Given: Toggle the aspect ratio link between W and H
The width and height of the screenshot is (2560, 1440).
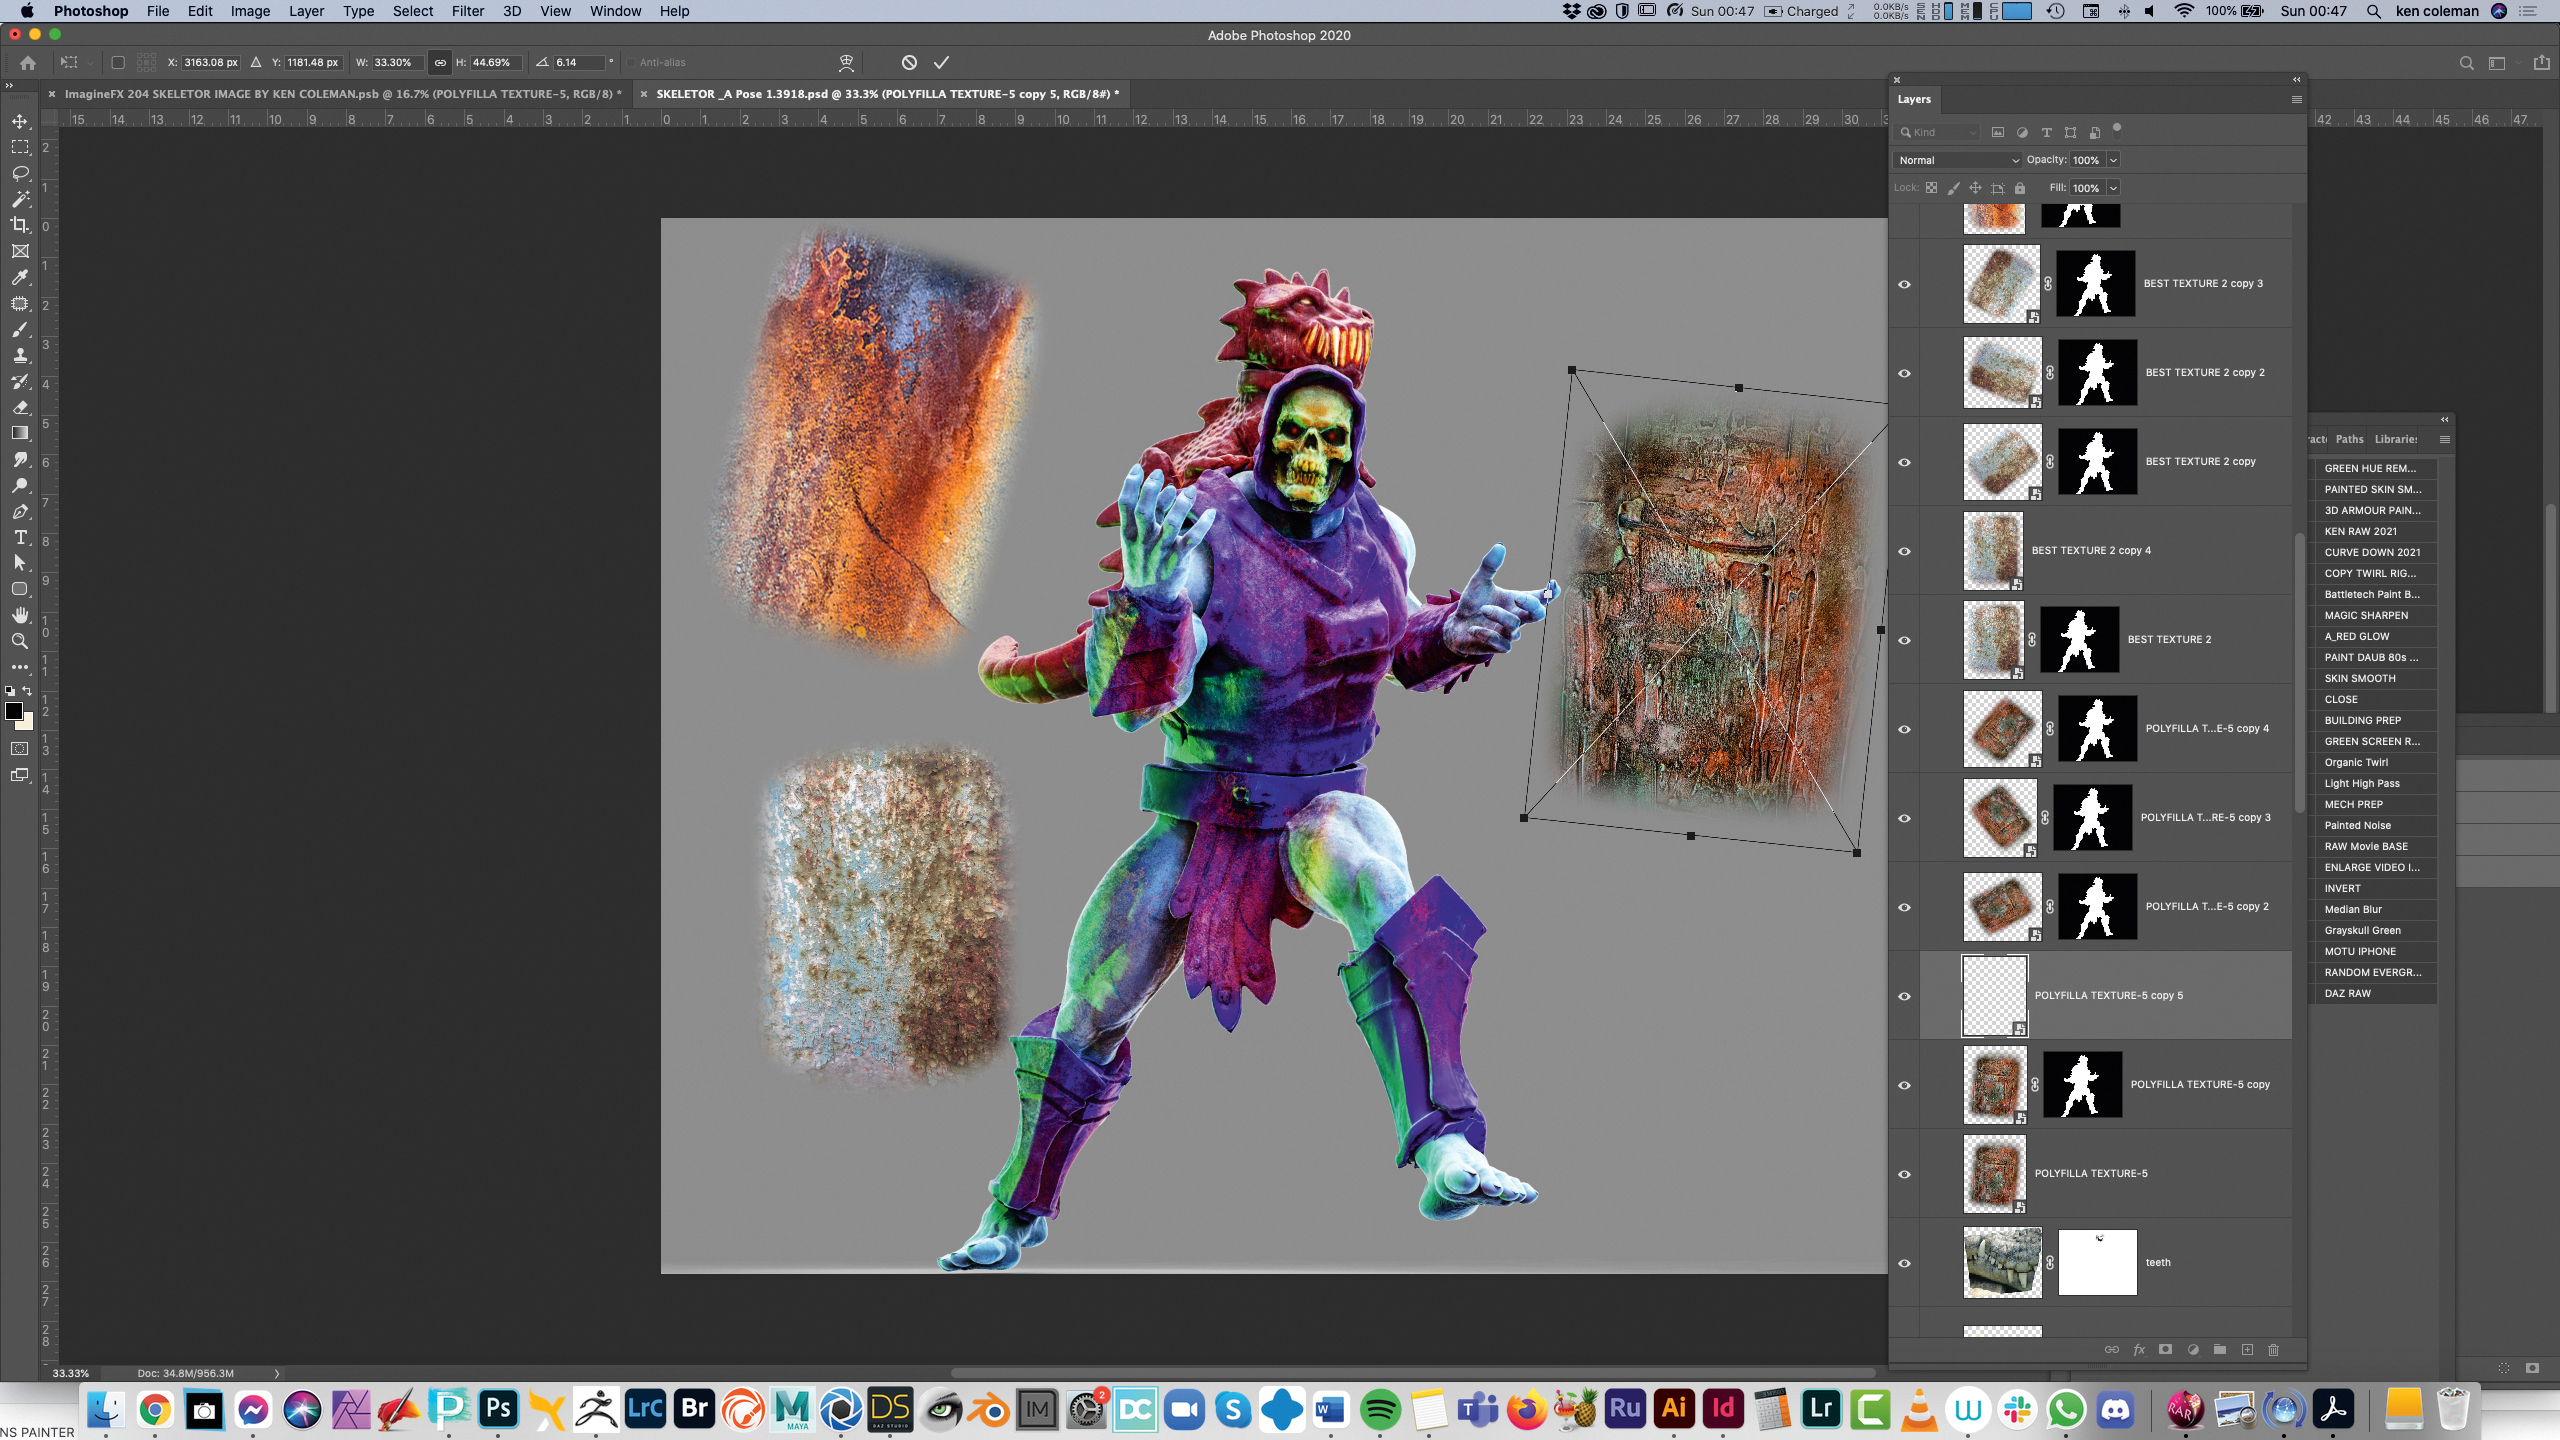Looking at the screenshot, I should [x=440, y=62].
